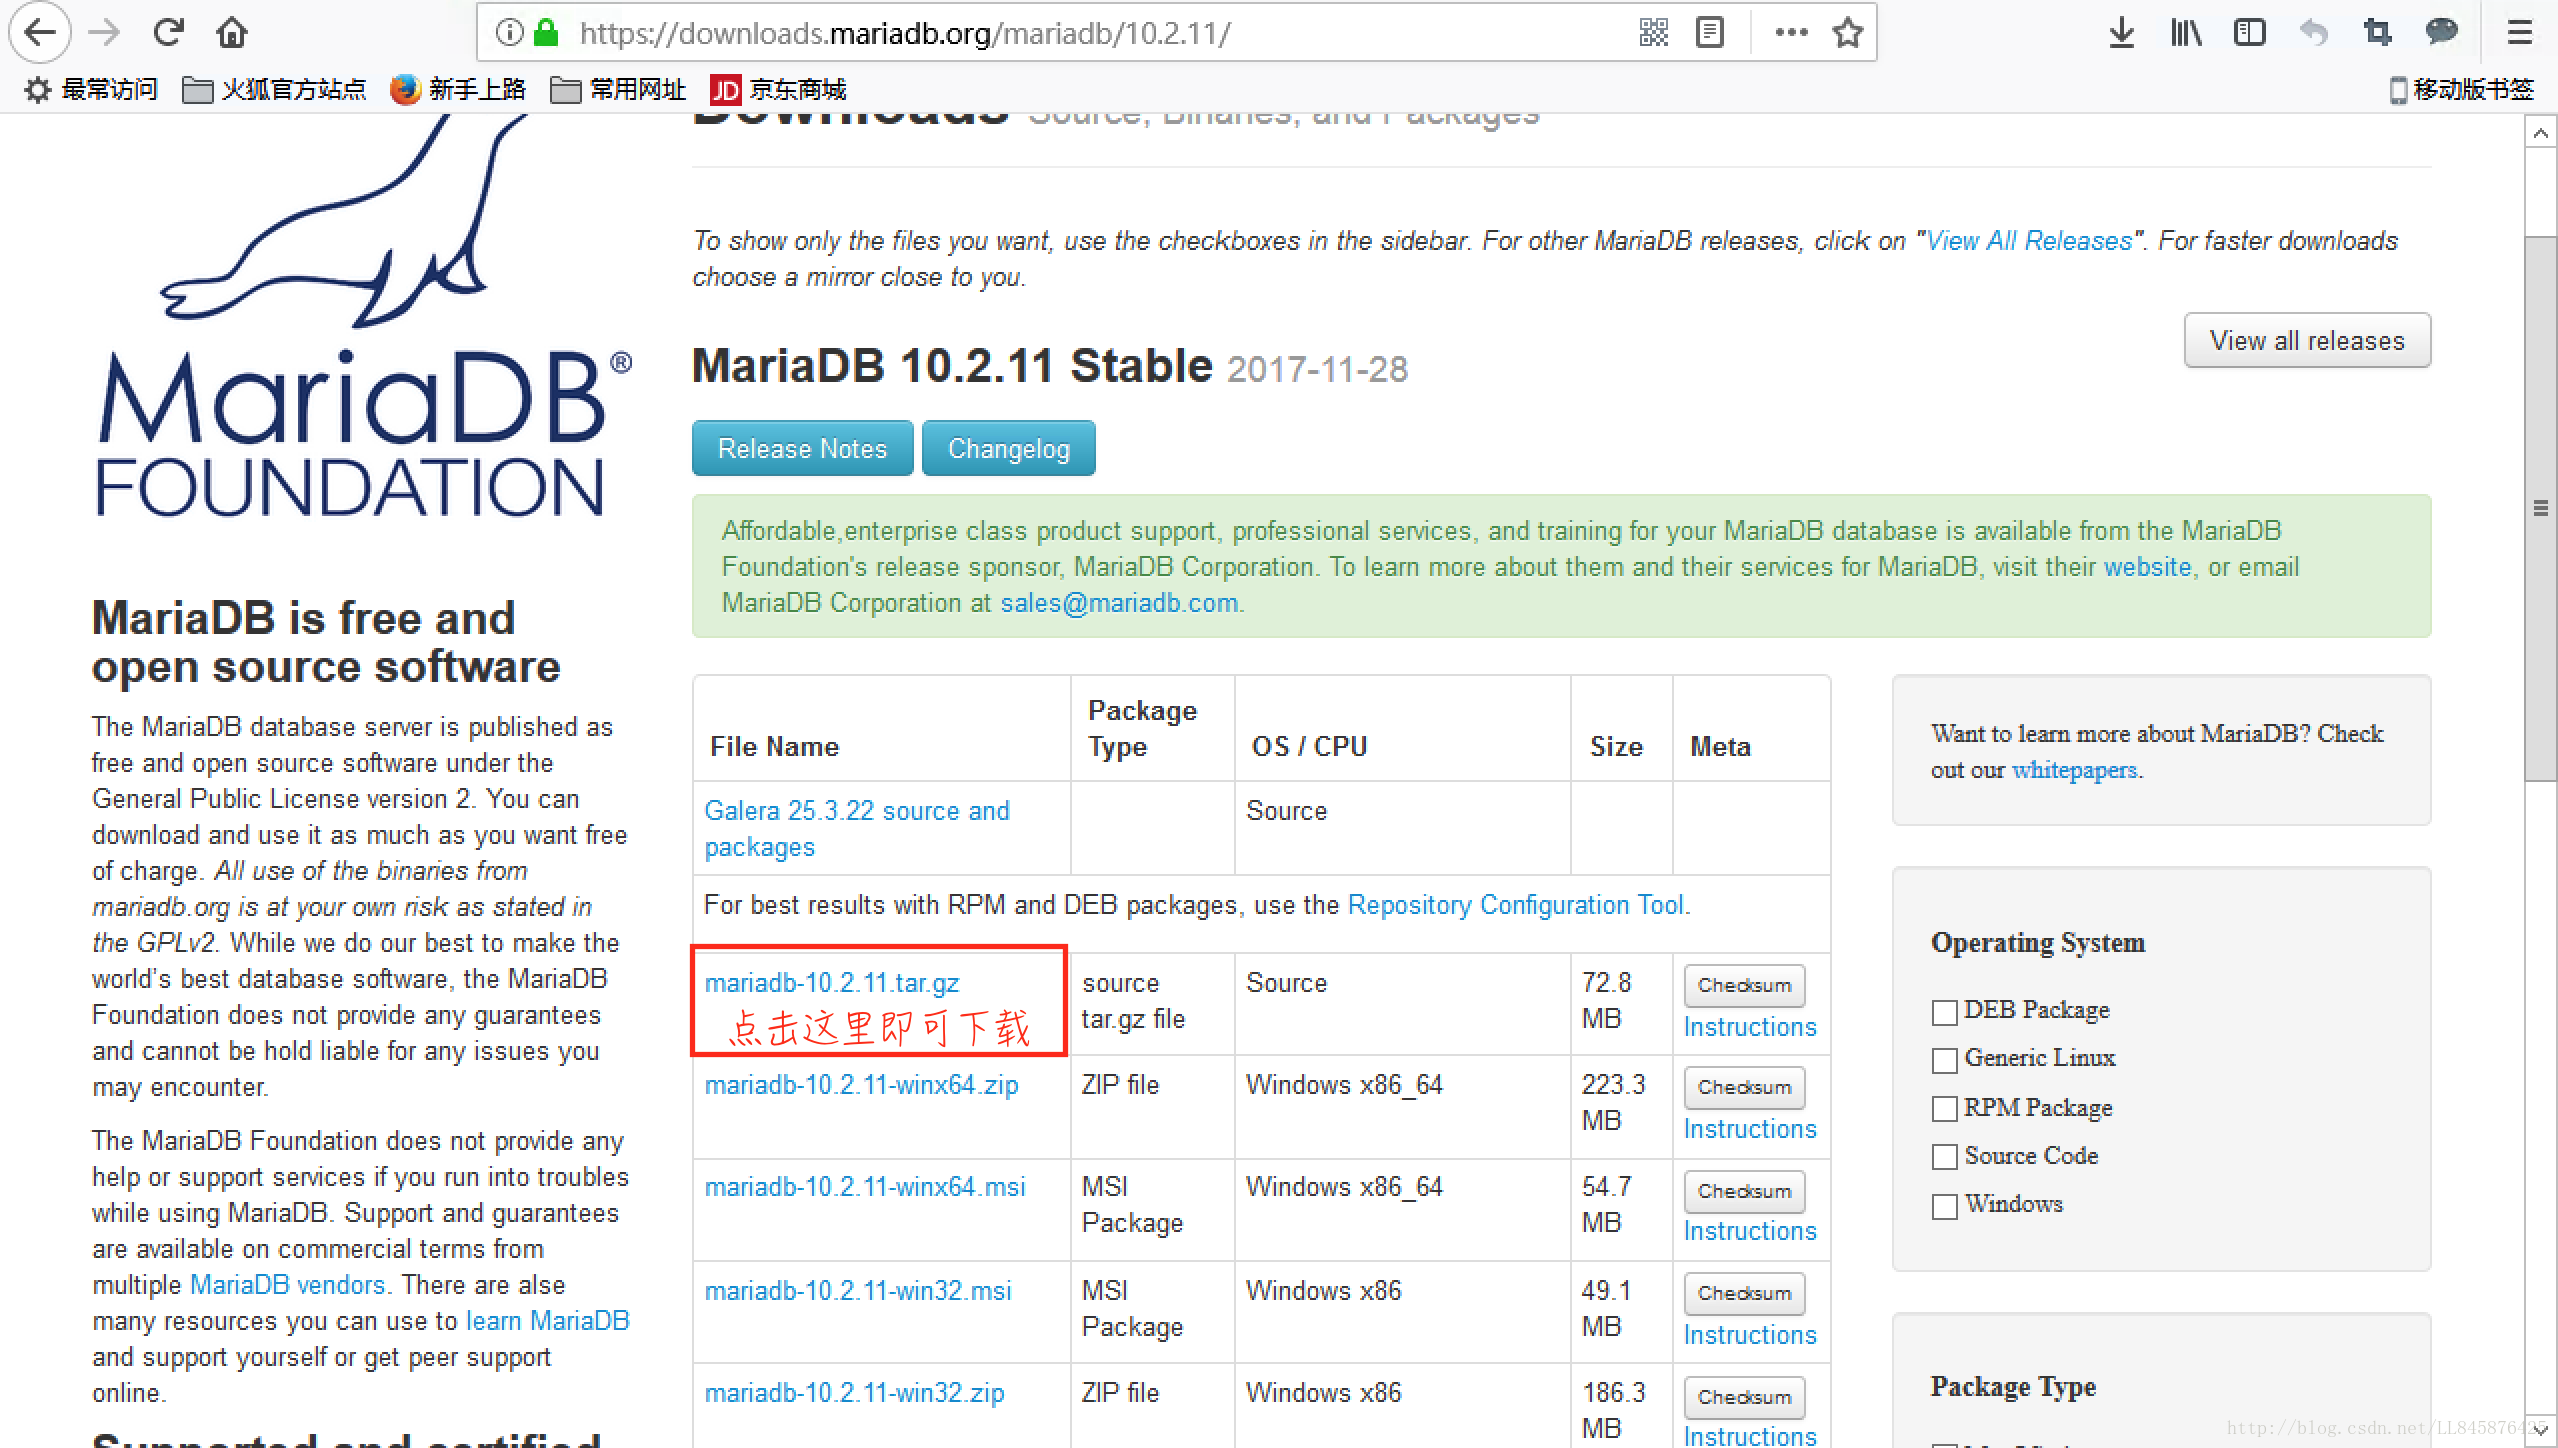
Task: Open the 移动版书签 bookmarks folder
Action: [x=2462, y=90]
